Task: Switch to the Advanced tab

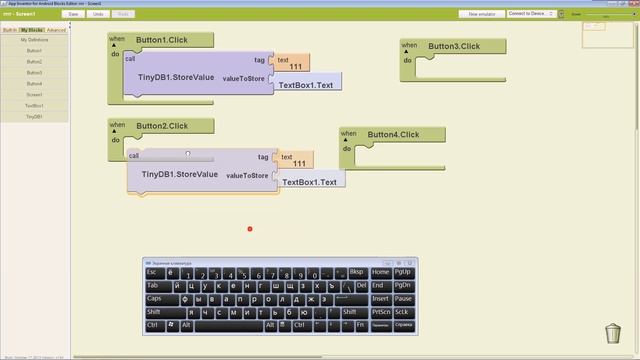Action: [56, 30]
